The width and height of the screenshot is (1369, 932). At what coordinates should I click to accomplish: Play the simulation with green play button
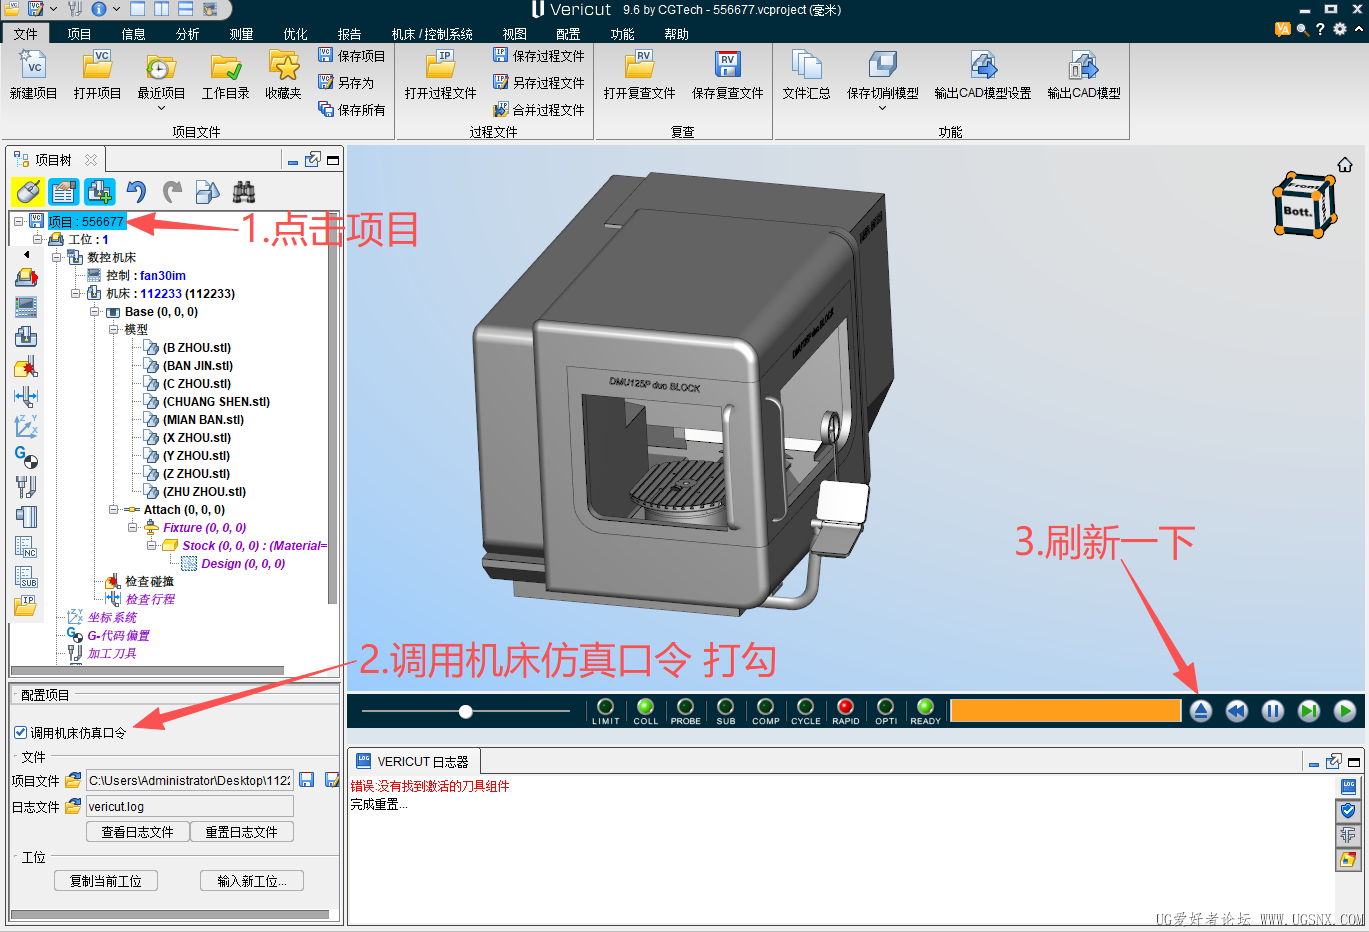pos(1345,711)
